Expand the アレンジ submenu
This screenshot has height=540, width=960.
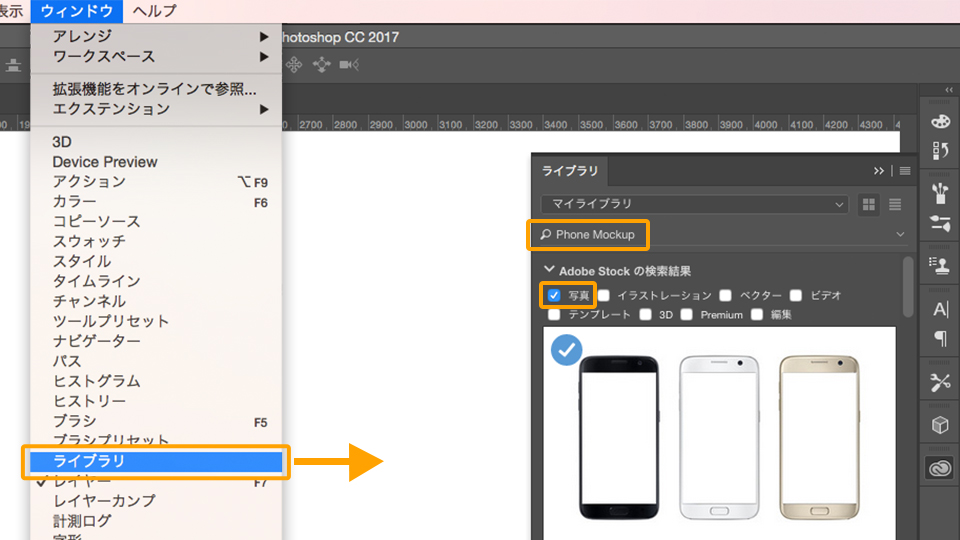pyautogui.click(x=156, y=36)
